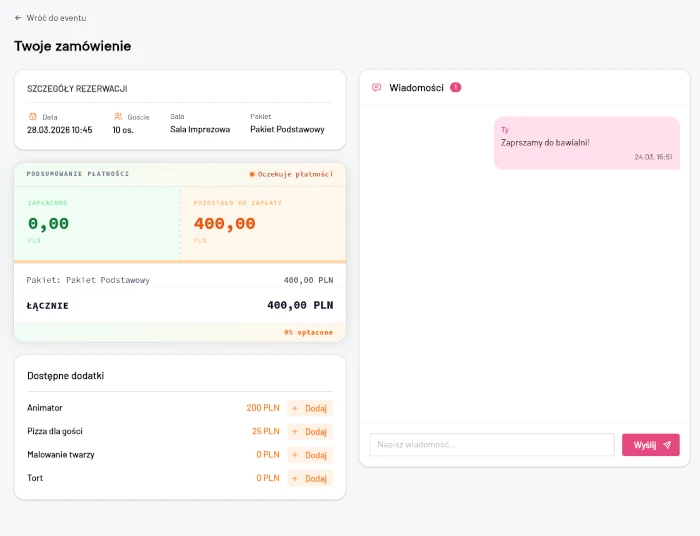Click the paper plane icon on Wyślij
The height and width of the screenshot is (536, 700).
click(667, 445)
